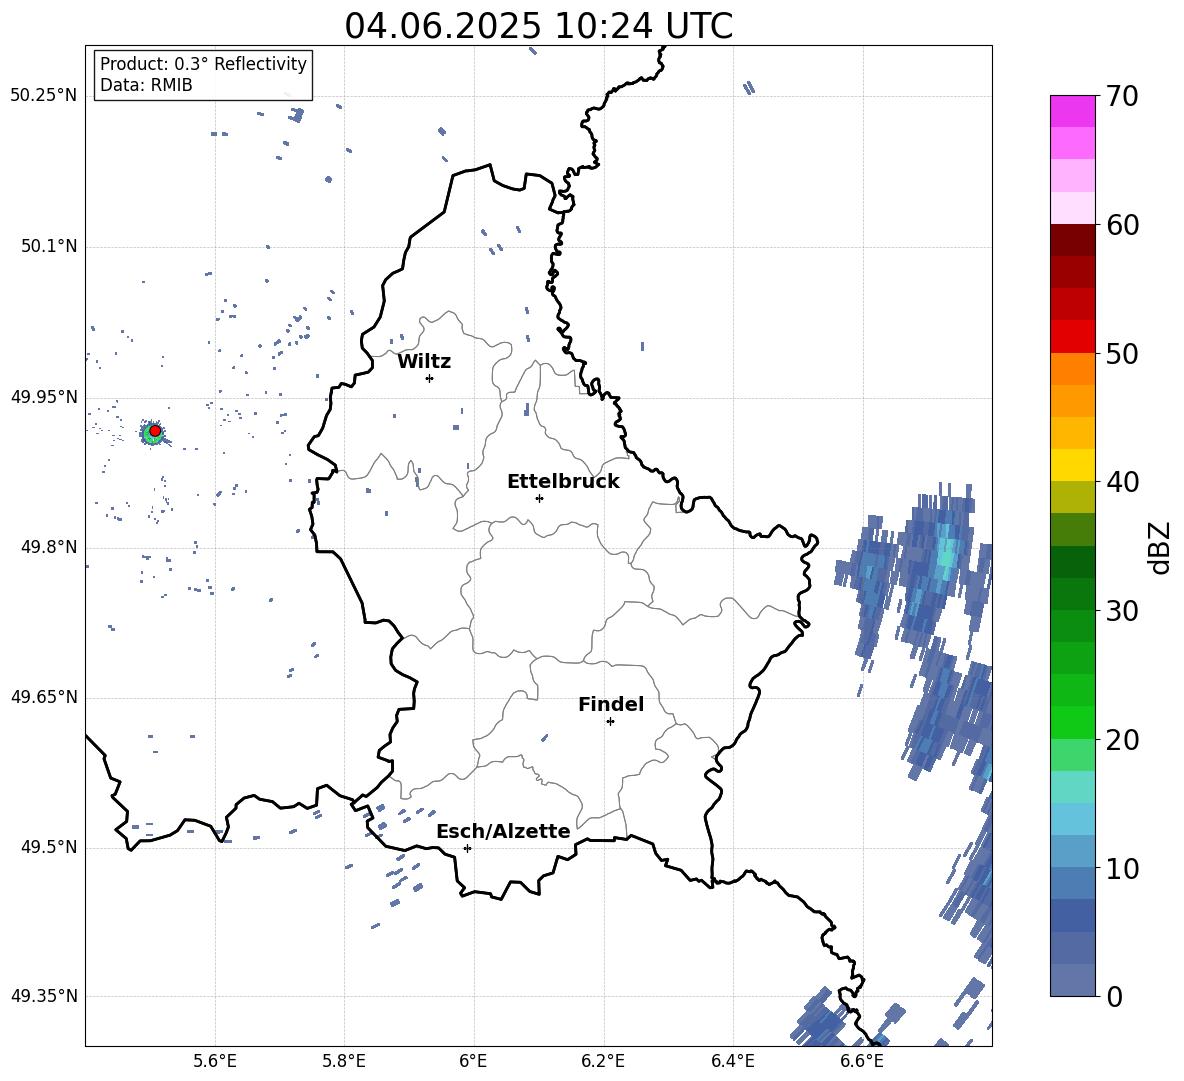Viewport: 1184px width, 1081px height.
Task: Select the Findel city label
Action: pos(611,704)
